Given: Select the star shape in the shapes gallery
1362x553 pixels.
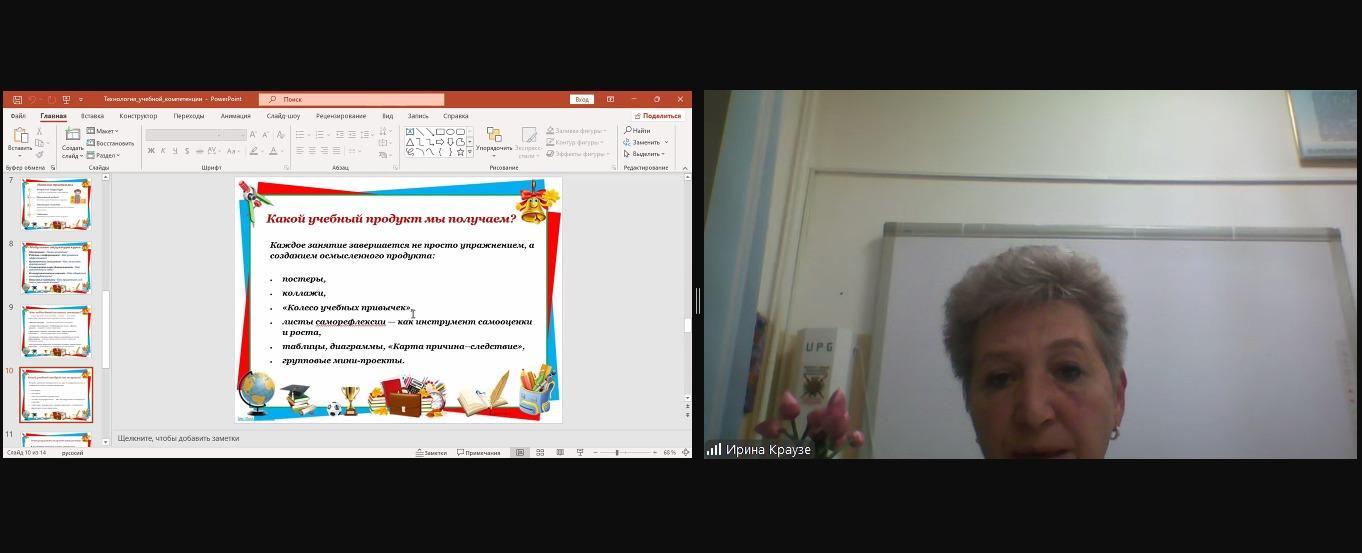Looking at the screenshot, I should tap(459, 152).
